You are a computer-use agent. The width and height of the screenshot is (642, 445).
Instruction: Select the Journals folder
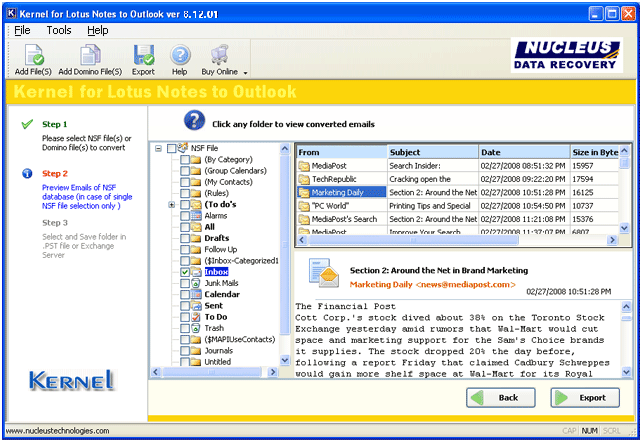(x=219, y=350)
